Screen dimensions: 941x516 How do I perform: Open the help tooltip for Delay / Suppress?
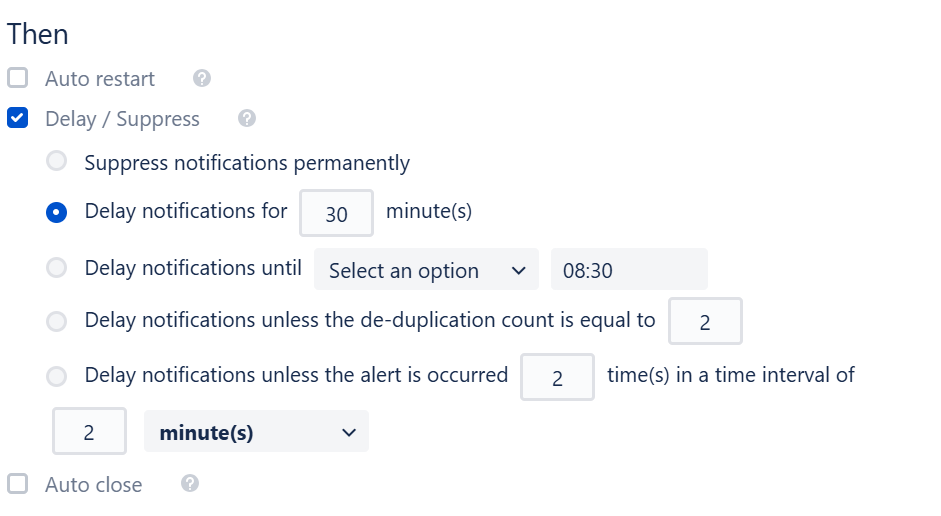247,118
